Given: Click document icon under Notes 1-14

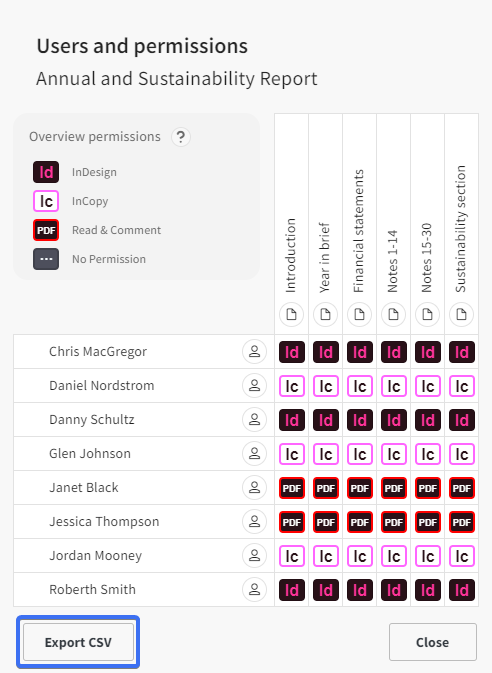Looking at the screenshot, I should pos(394,315).
